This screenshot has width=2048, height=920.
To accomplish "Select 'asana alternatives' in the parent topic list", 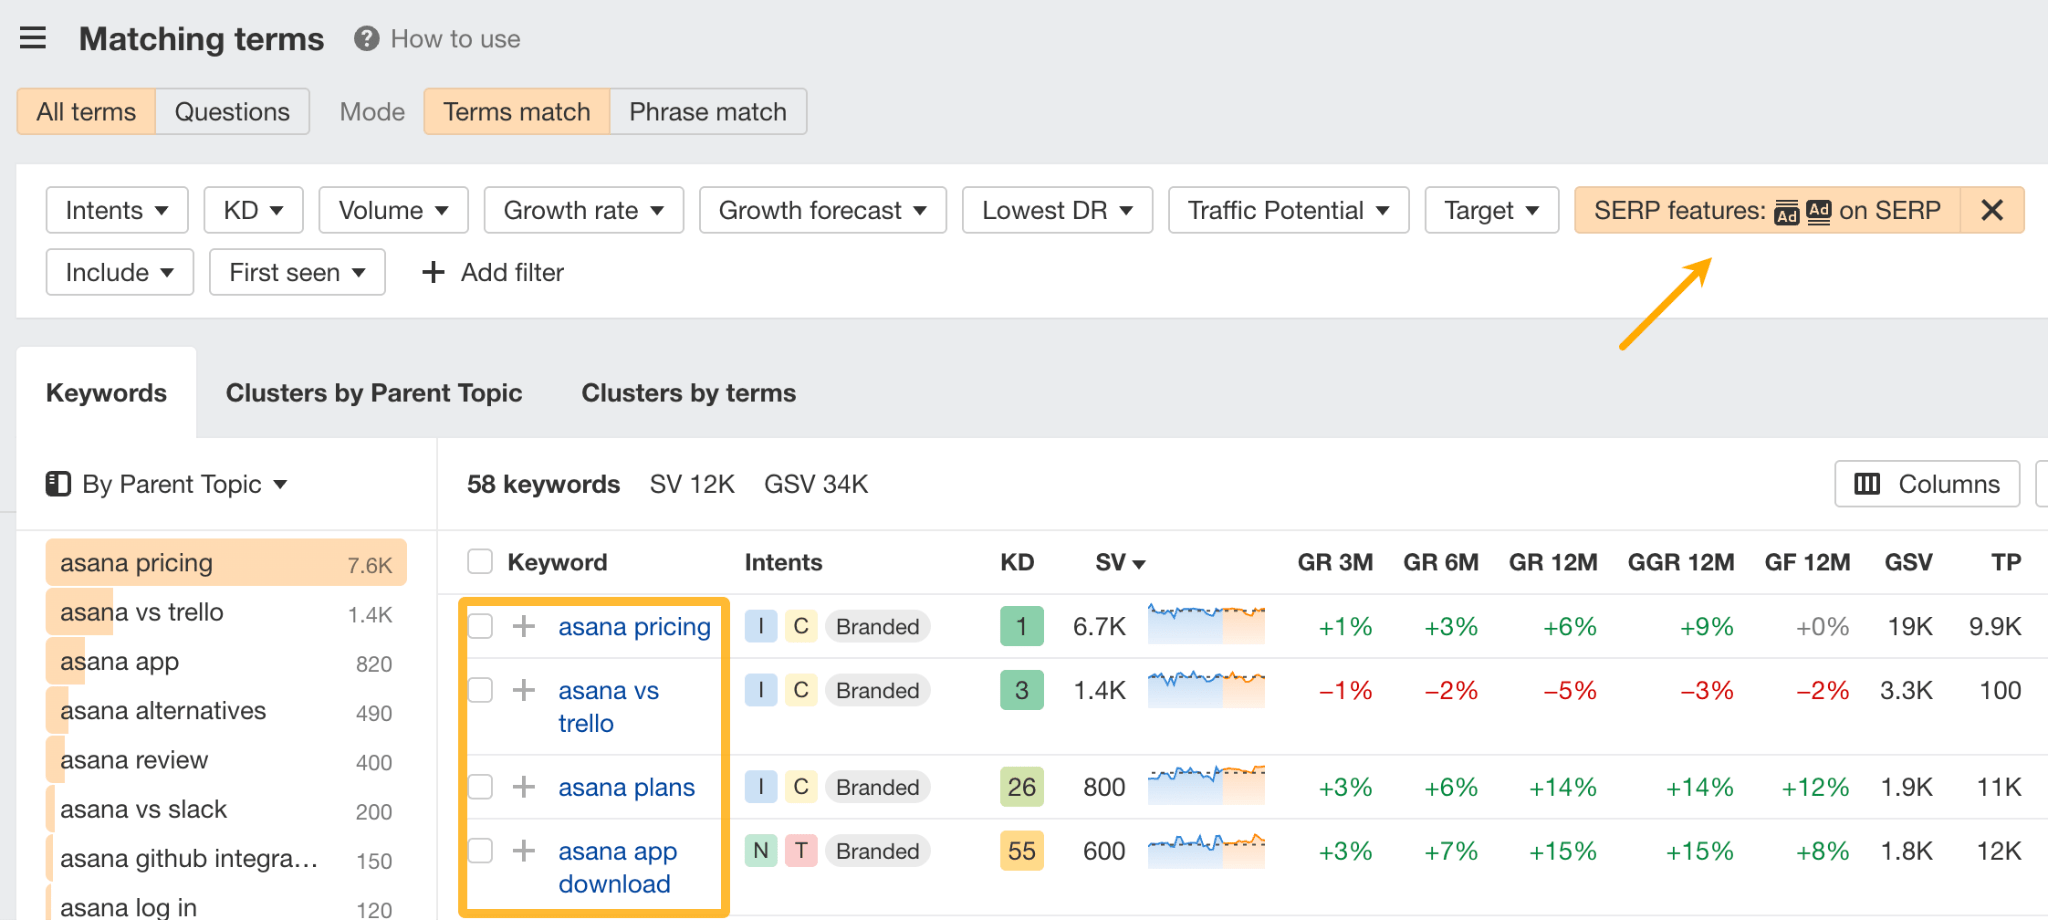I will point(162,710).
